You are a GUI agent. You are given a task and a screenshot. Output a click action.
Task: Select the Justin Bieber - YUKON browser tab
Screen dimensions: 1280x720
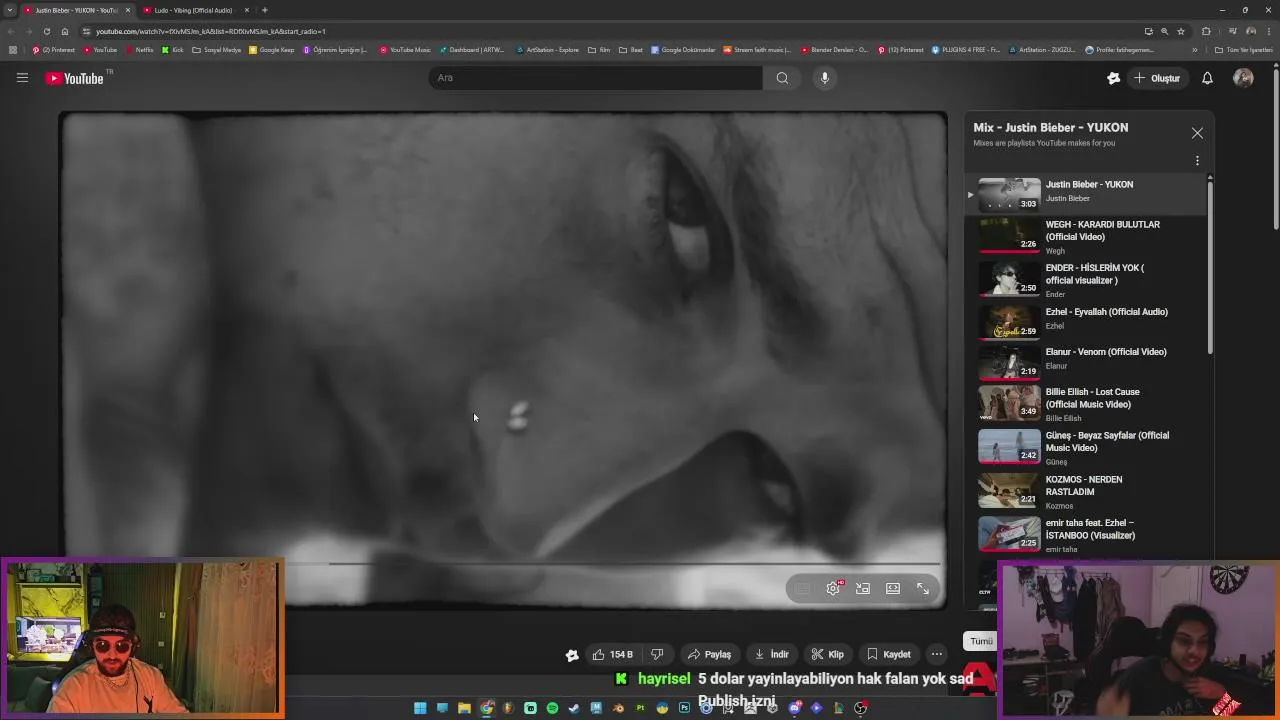pyautogui.click(x=76, y=10)
